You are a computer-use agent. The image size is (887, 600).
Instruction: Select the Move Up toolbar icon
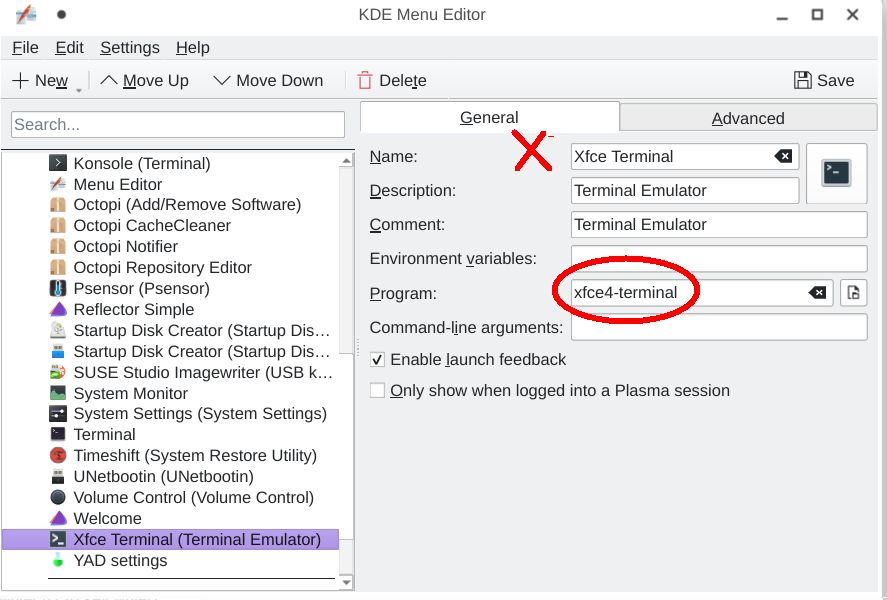[106, 80]
